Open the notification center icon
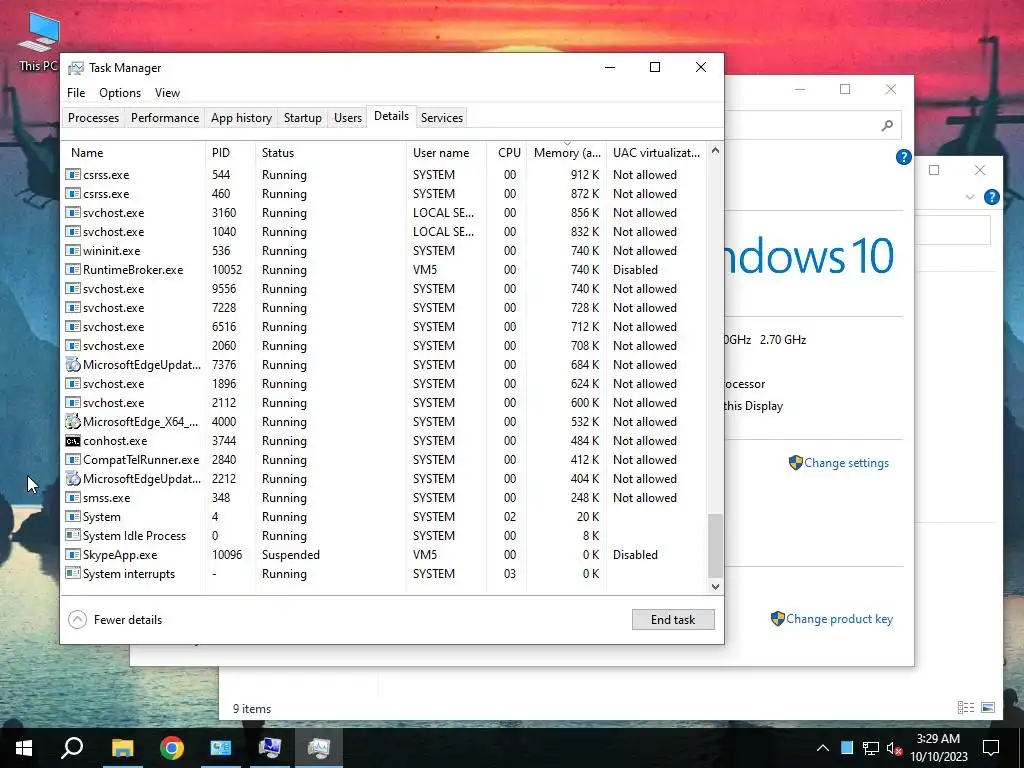Image resolution: width=1024 pixels, height=768 pixels. tap(991, 748)
